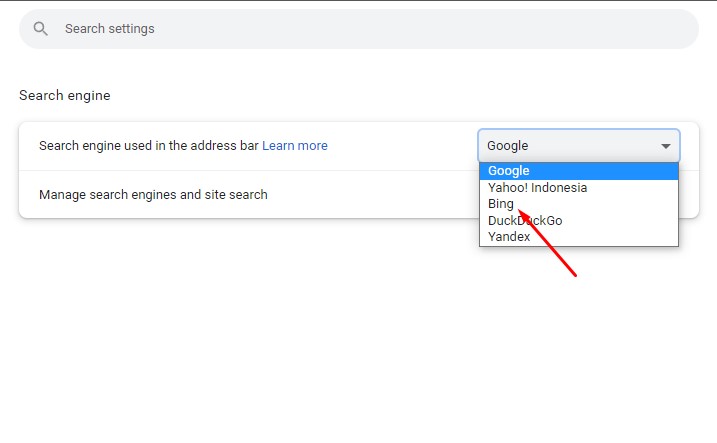Click the "Search engine used in the address bar" label
This screenshot has height=443, width=717.
pos(148,146)
